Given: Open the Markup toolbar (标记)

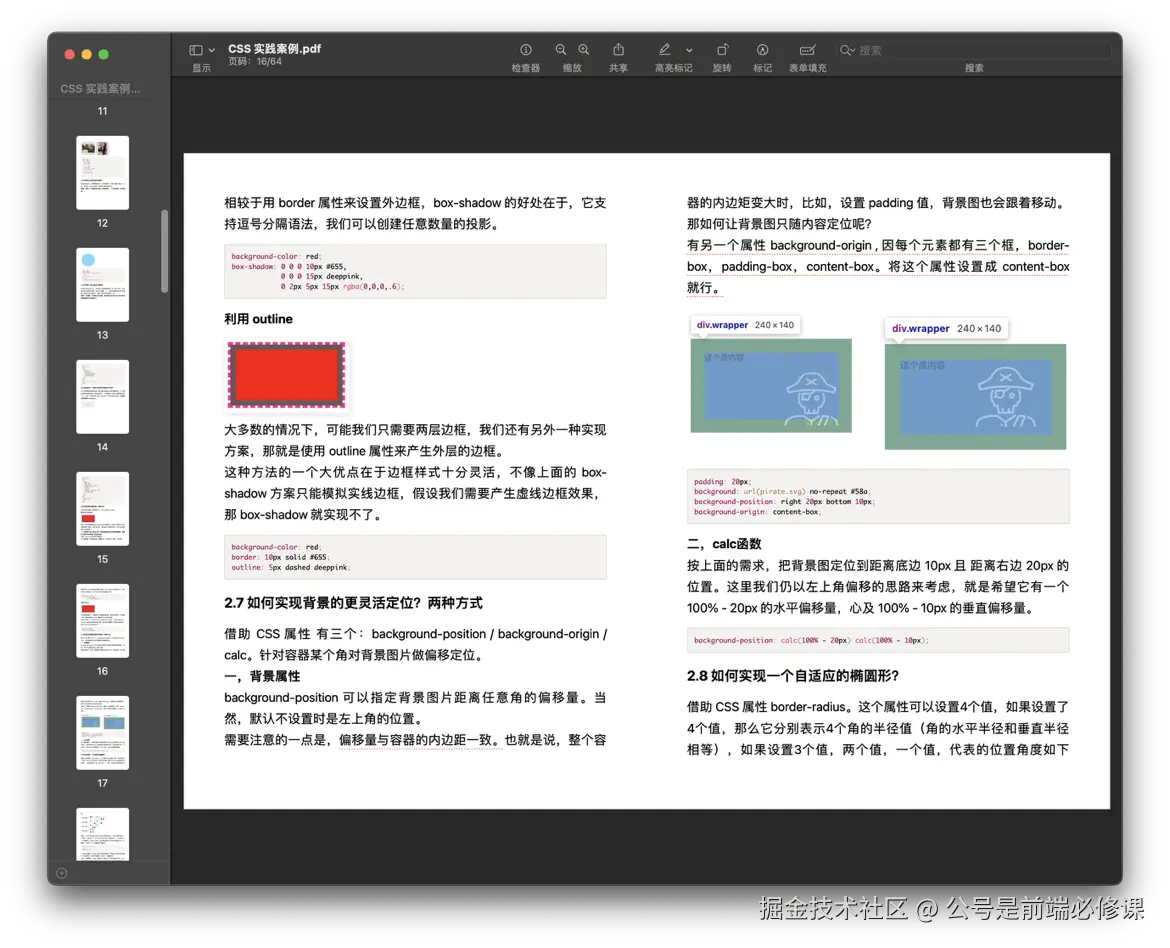Looking at the screenshot, I should (763, 49).
